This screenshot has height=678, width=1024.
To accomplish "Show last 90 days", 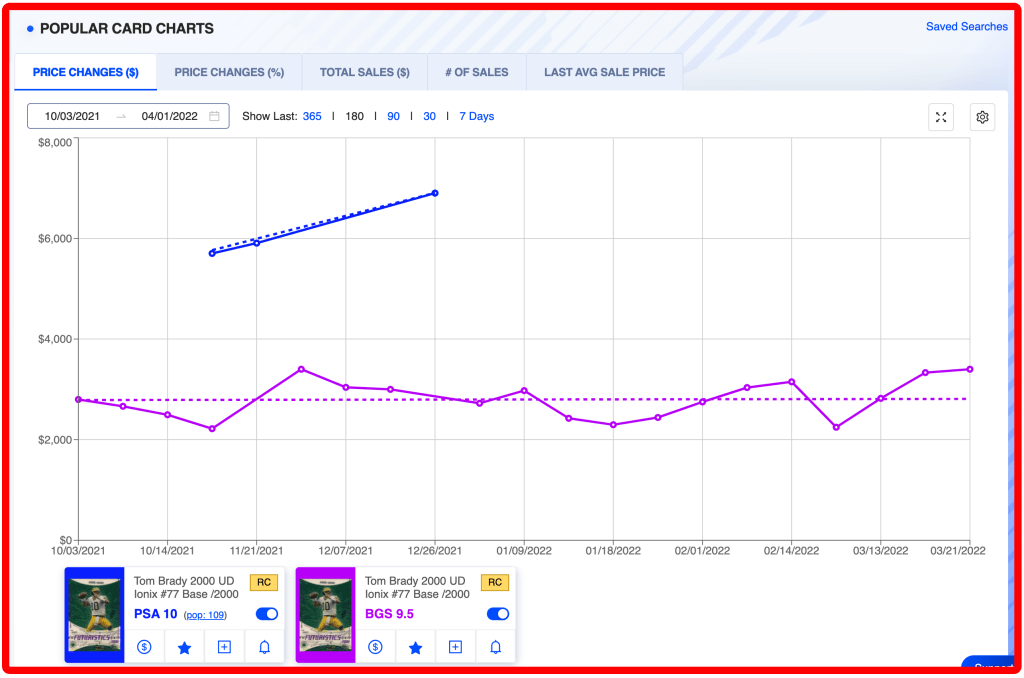I will click(393, 116).
